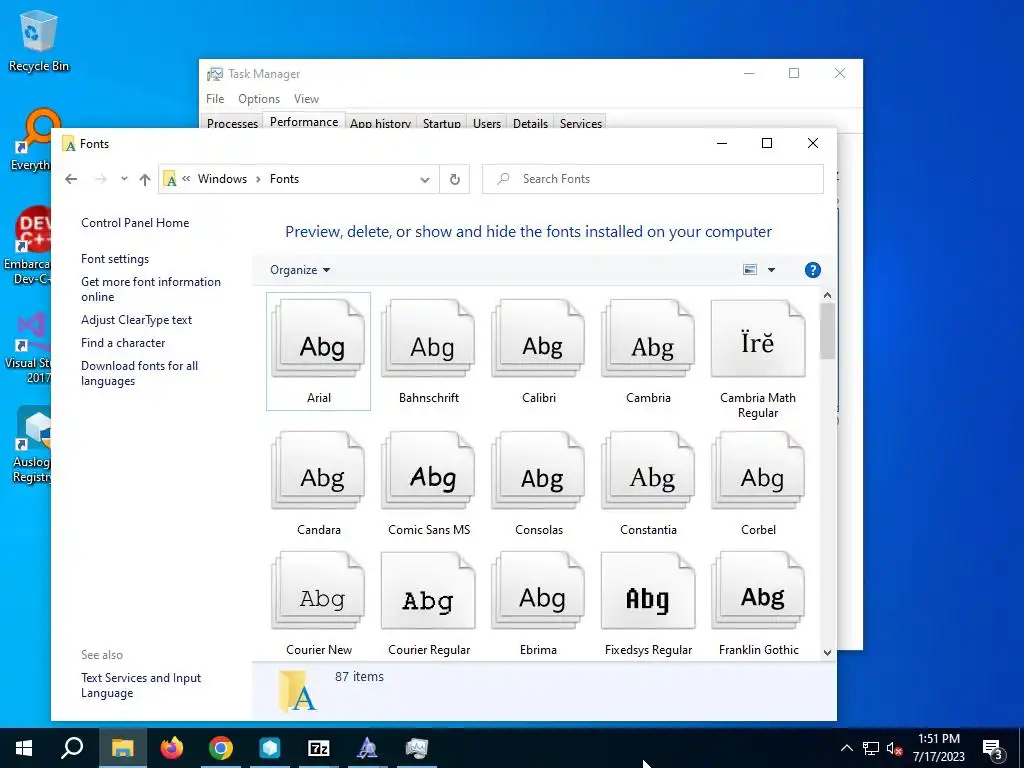
Task: Select the Comic Sans MS font icon
Action: point(428,470)
